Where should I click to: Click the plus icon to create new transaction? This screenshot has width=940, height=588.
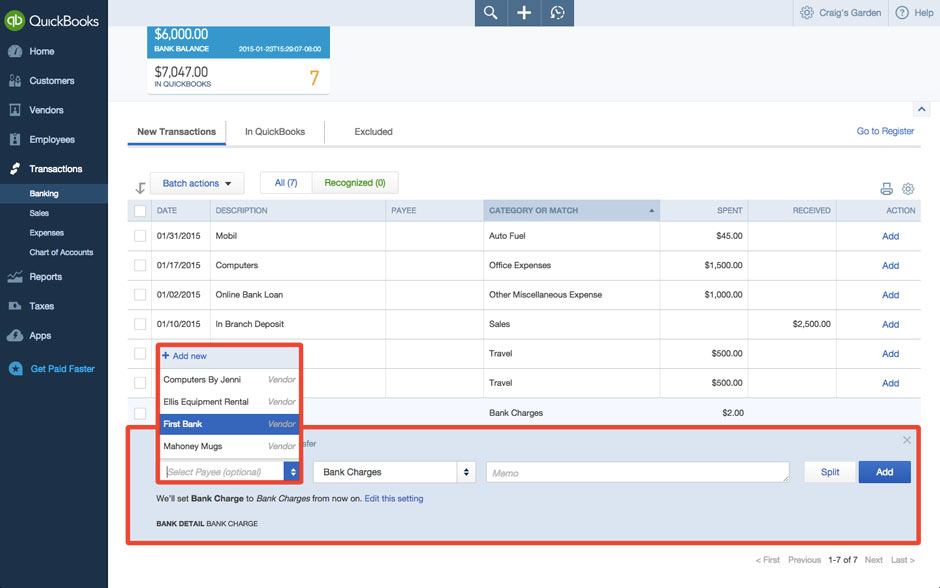[523, 13]
